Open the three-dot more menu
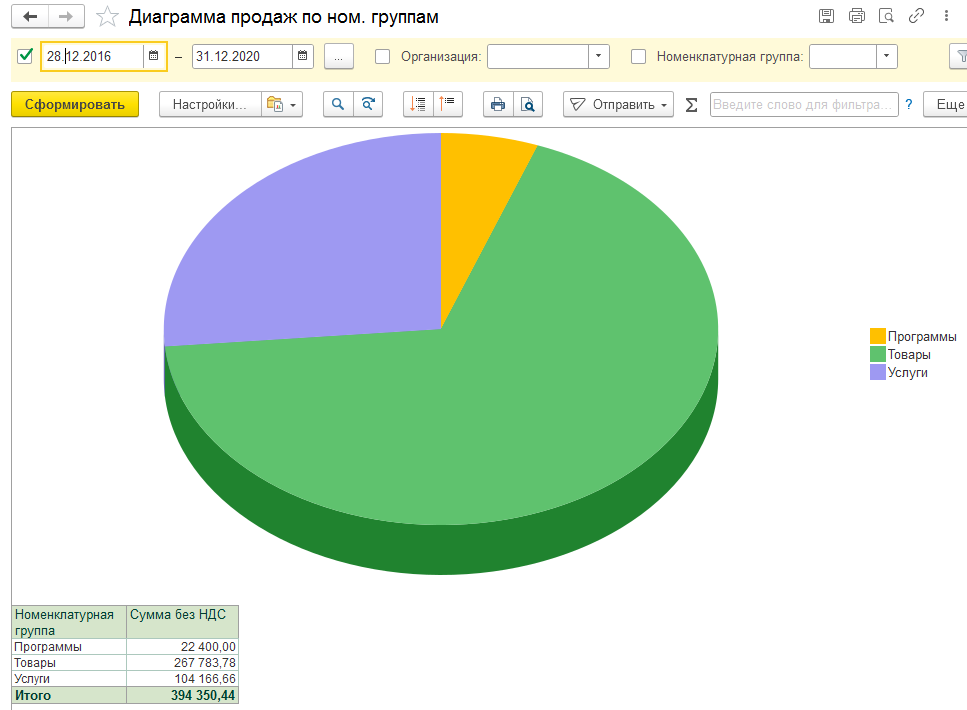The height and width of the screenshot is (710, 967). (946, 16)
